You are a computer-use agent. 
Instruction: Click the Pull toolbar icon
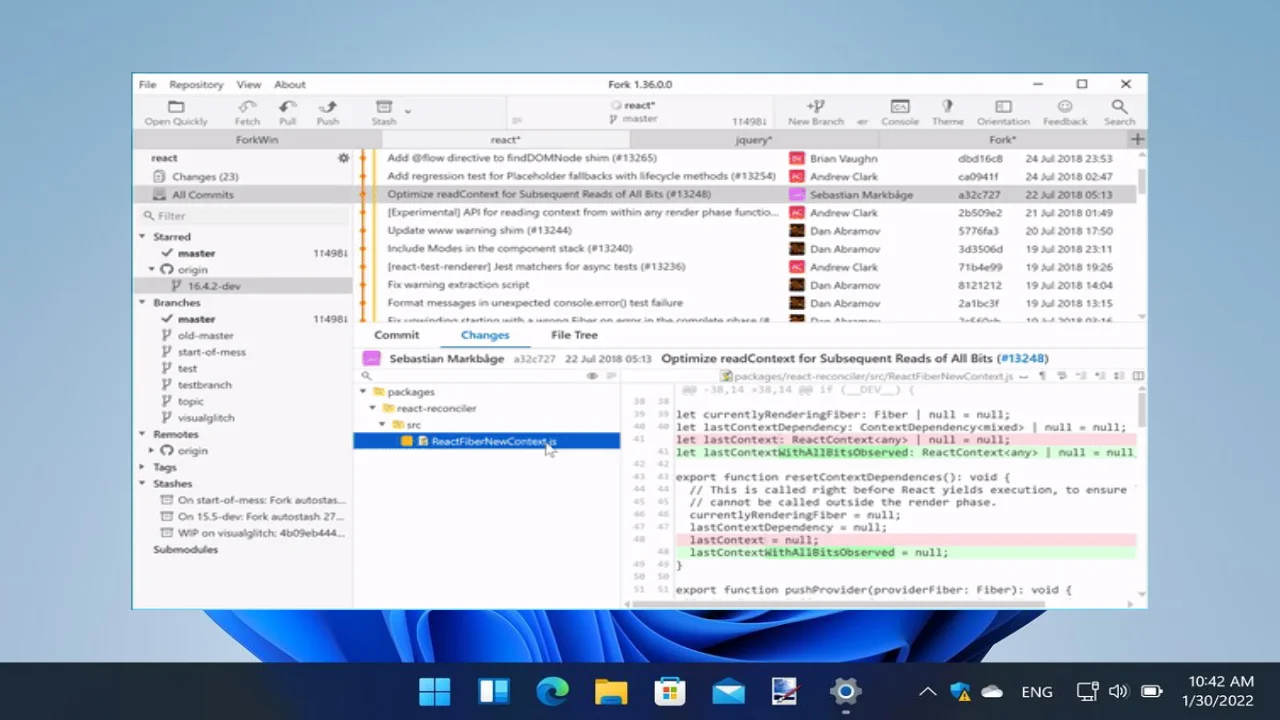(x=287, y=107)
